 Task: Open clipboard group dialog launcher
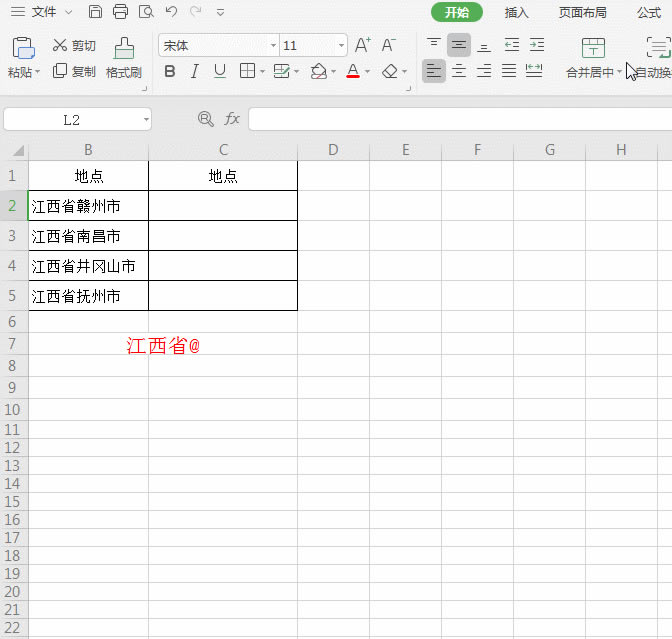144,89
